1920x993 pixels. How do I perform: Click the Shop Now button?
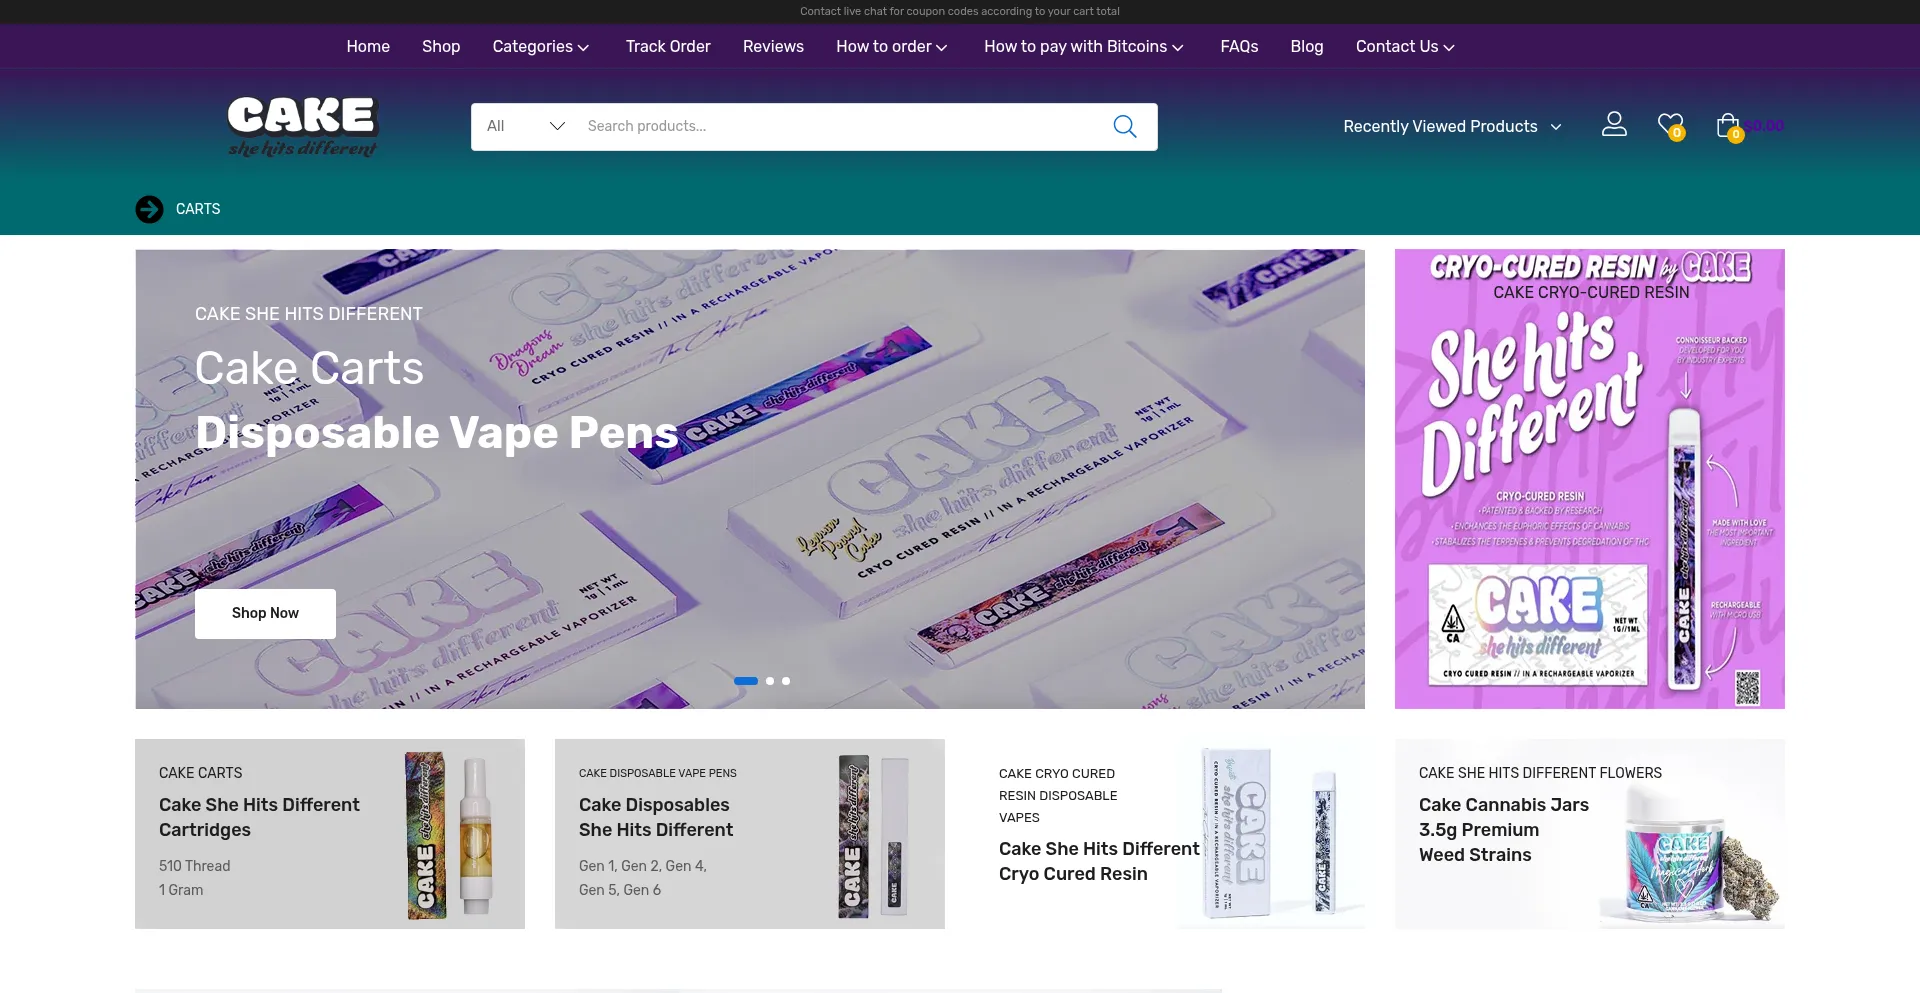click(265, 613)
